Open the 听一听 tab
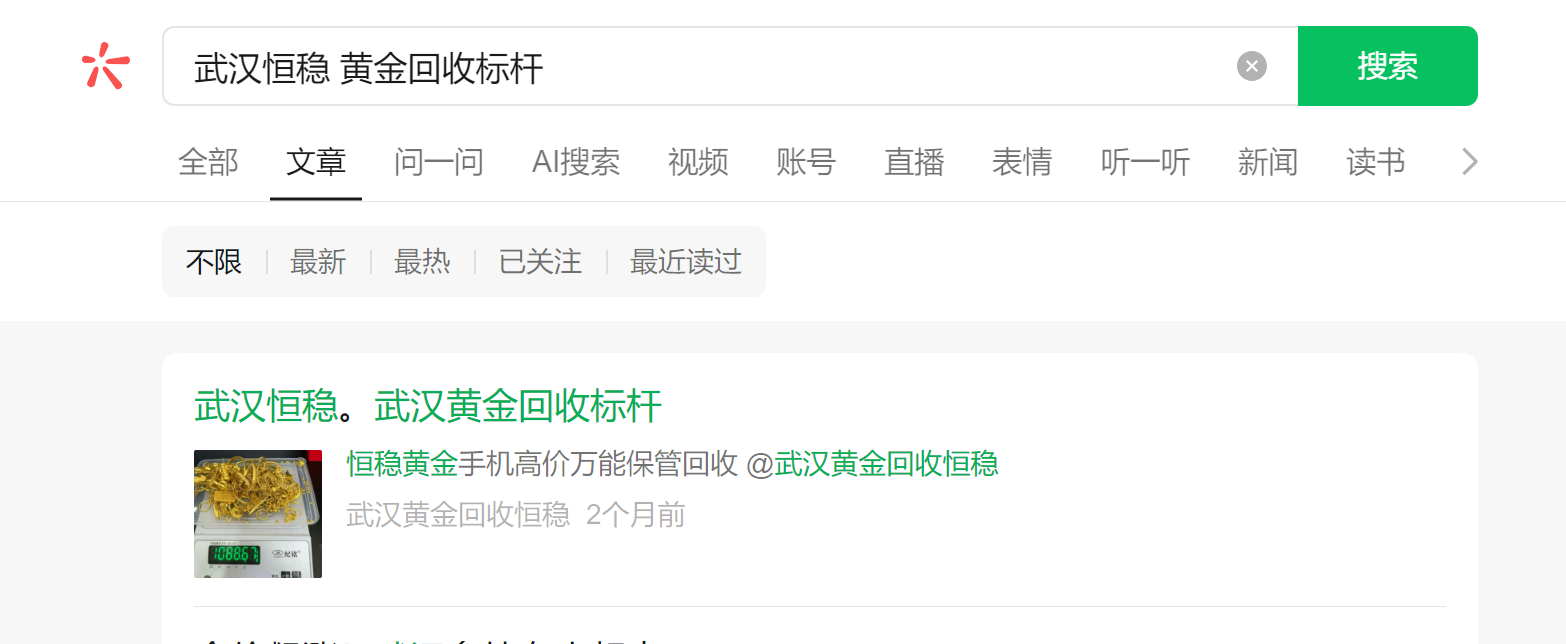This screenshot has width=1566, height=644. 1145,161
